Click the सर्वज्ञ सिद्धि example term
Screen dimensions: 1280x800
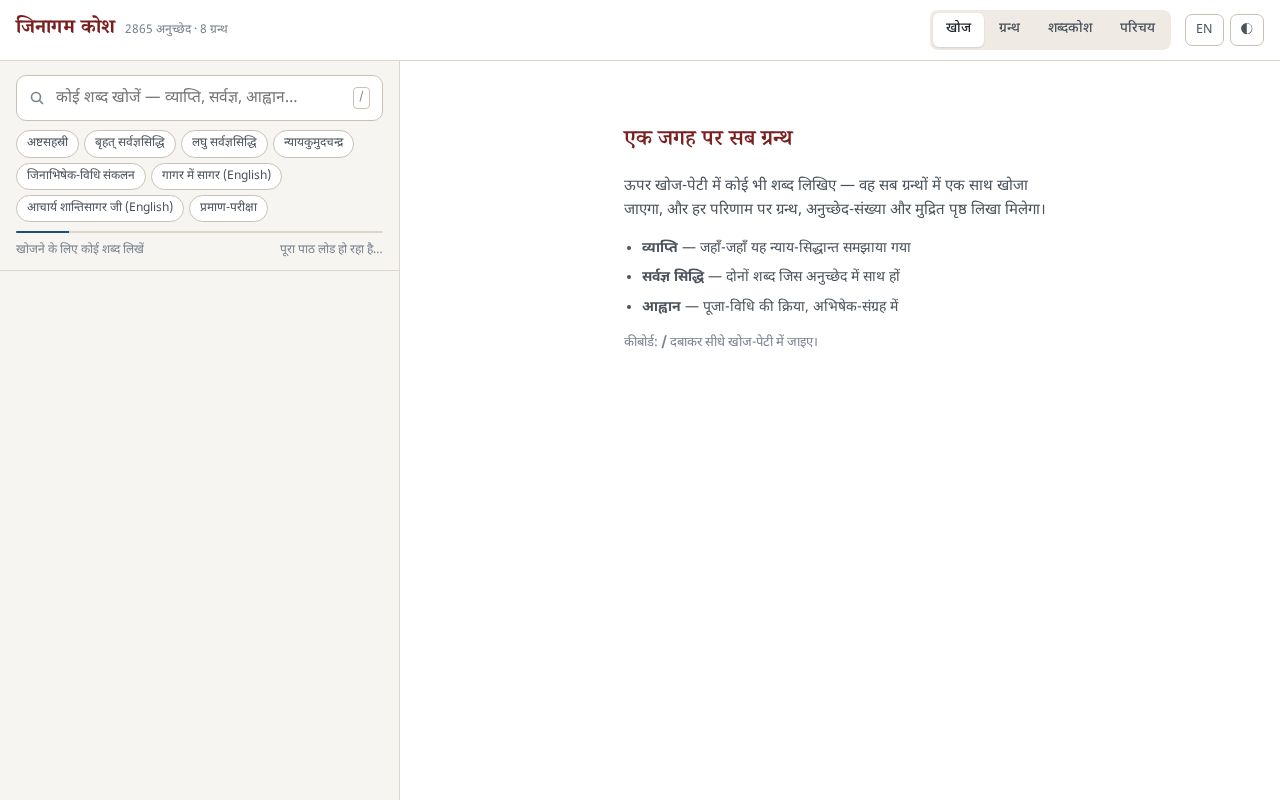(673, 277)
